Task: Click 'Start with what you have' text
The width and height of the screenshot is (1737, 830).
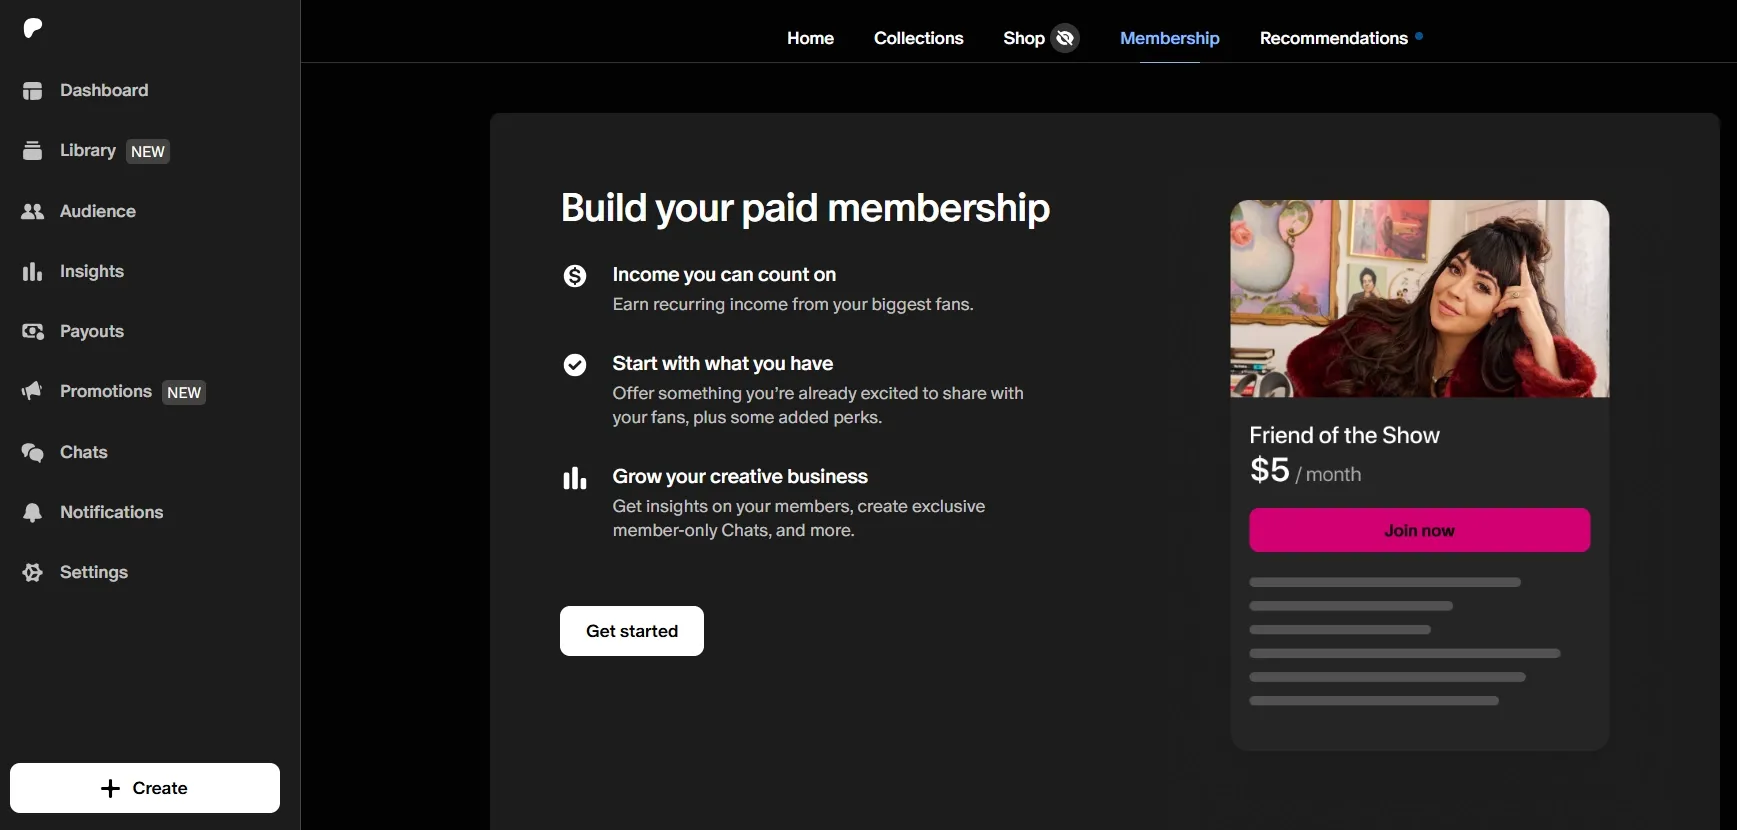Action: (x=722, y=363)
